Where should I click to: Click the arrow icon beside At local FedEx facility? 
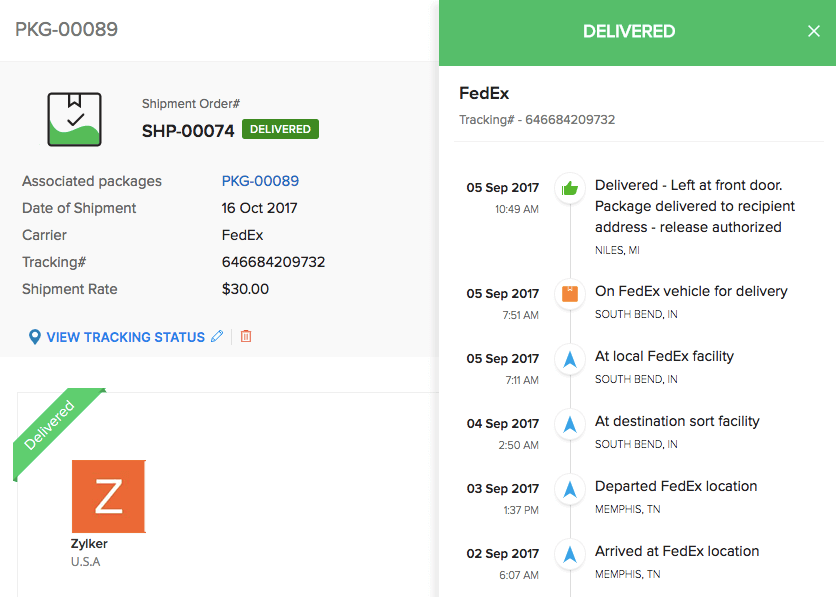(569, 359)
